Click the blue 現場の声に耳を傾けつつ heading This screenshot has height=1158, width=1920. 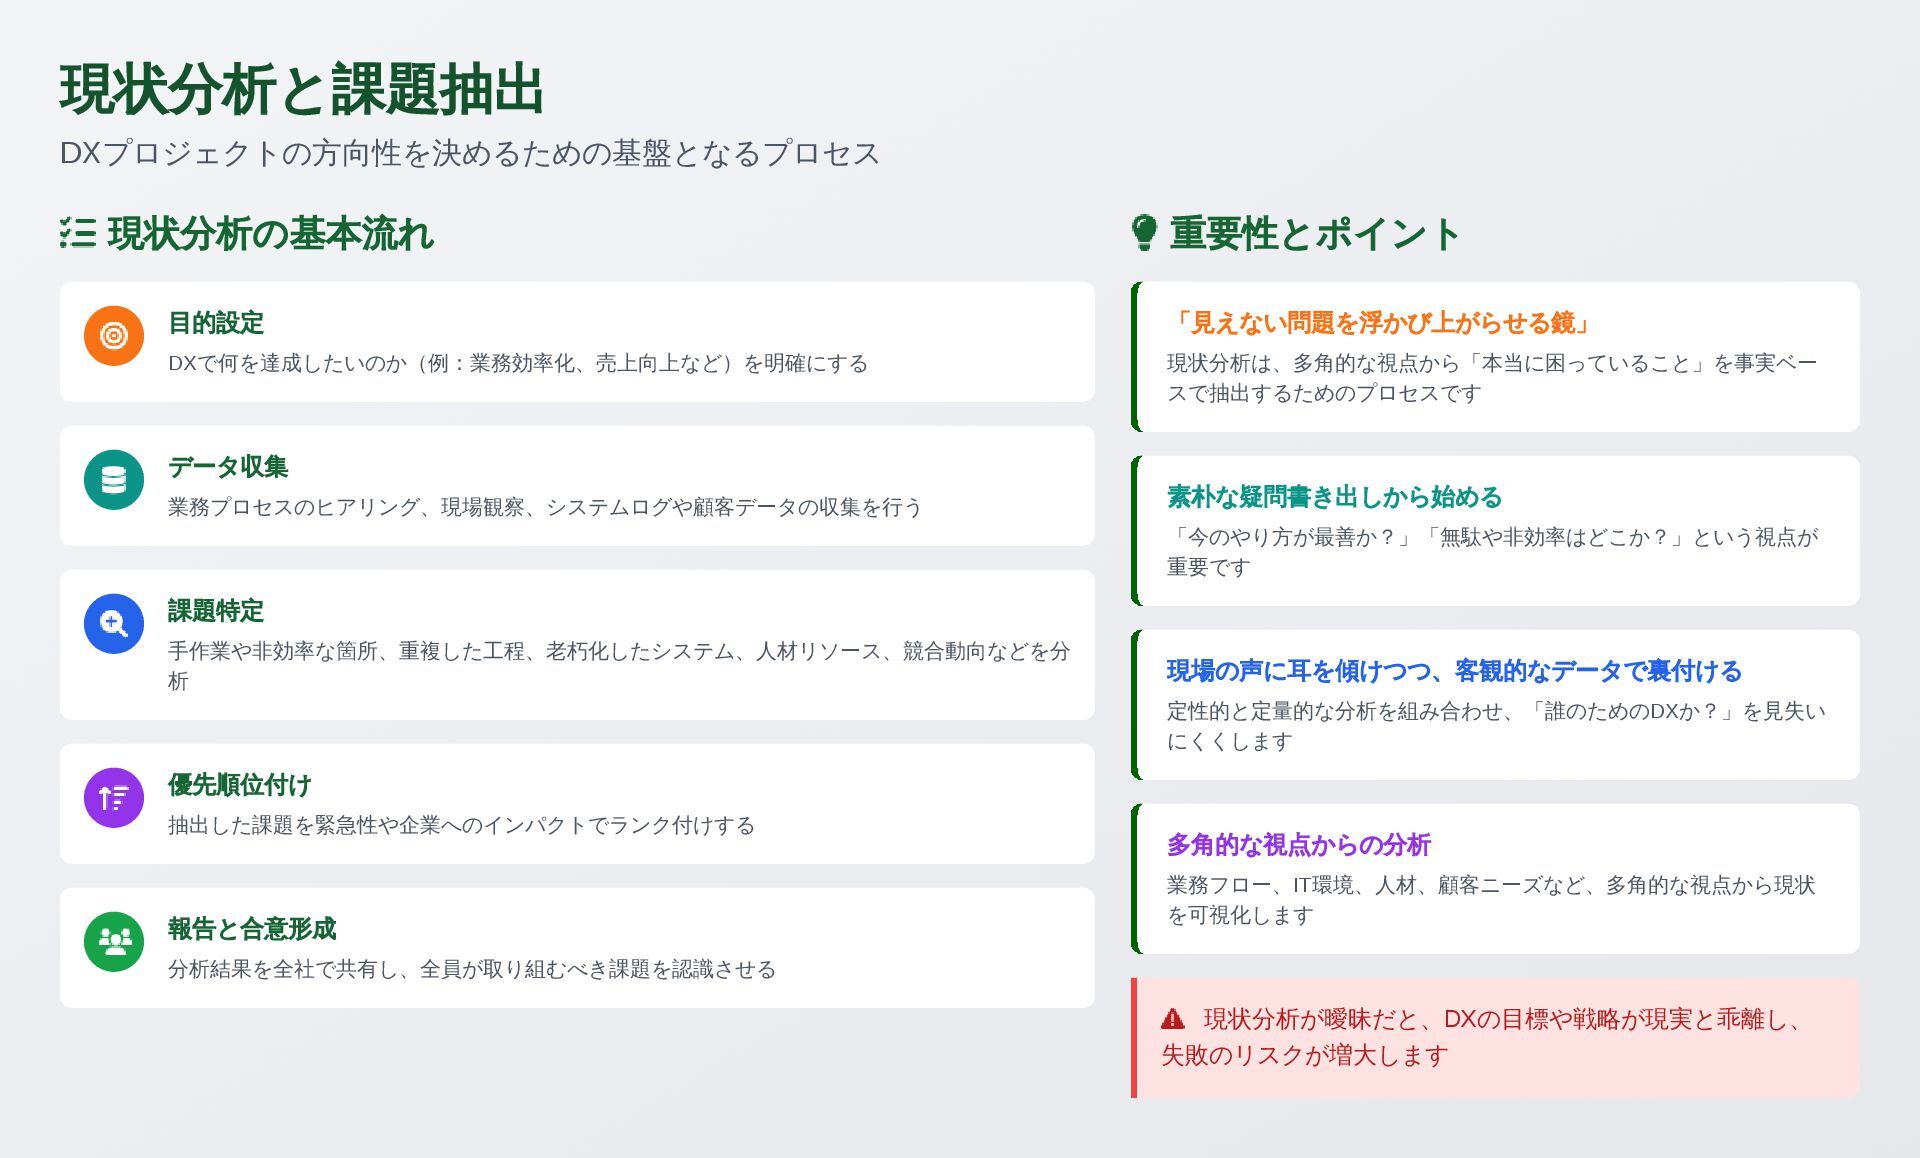point(1454,671)
